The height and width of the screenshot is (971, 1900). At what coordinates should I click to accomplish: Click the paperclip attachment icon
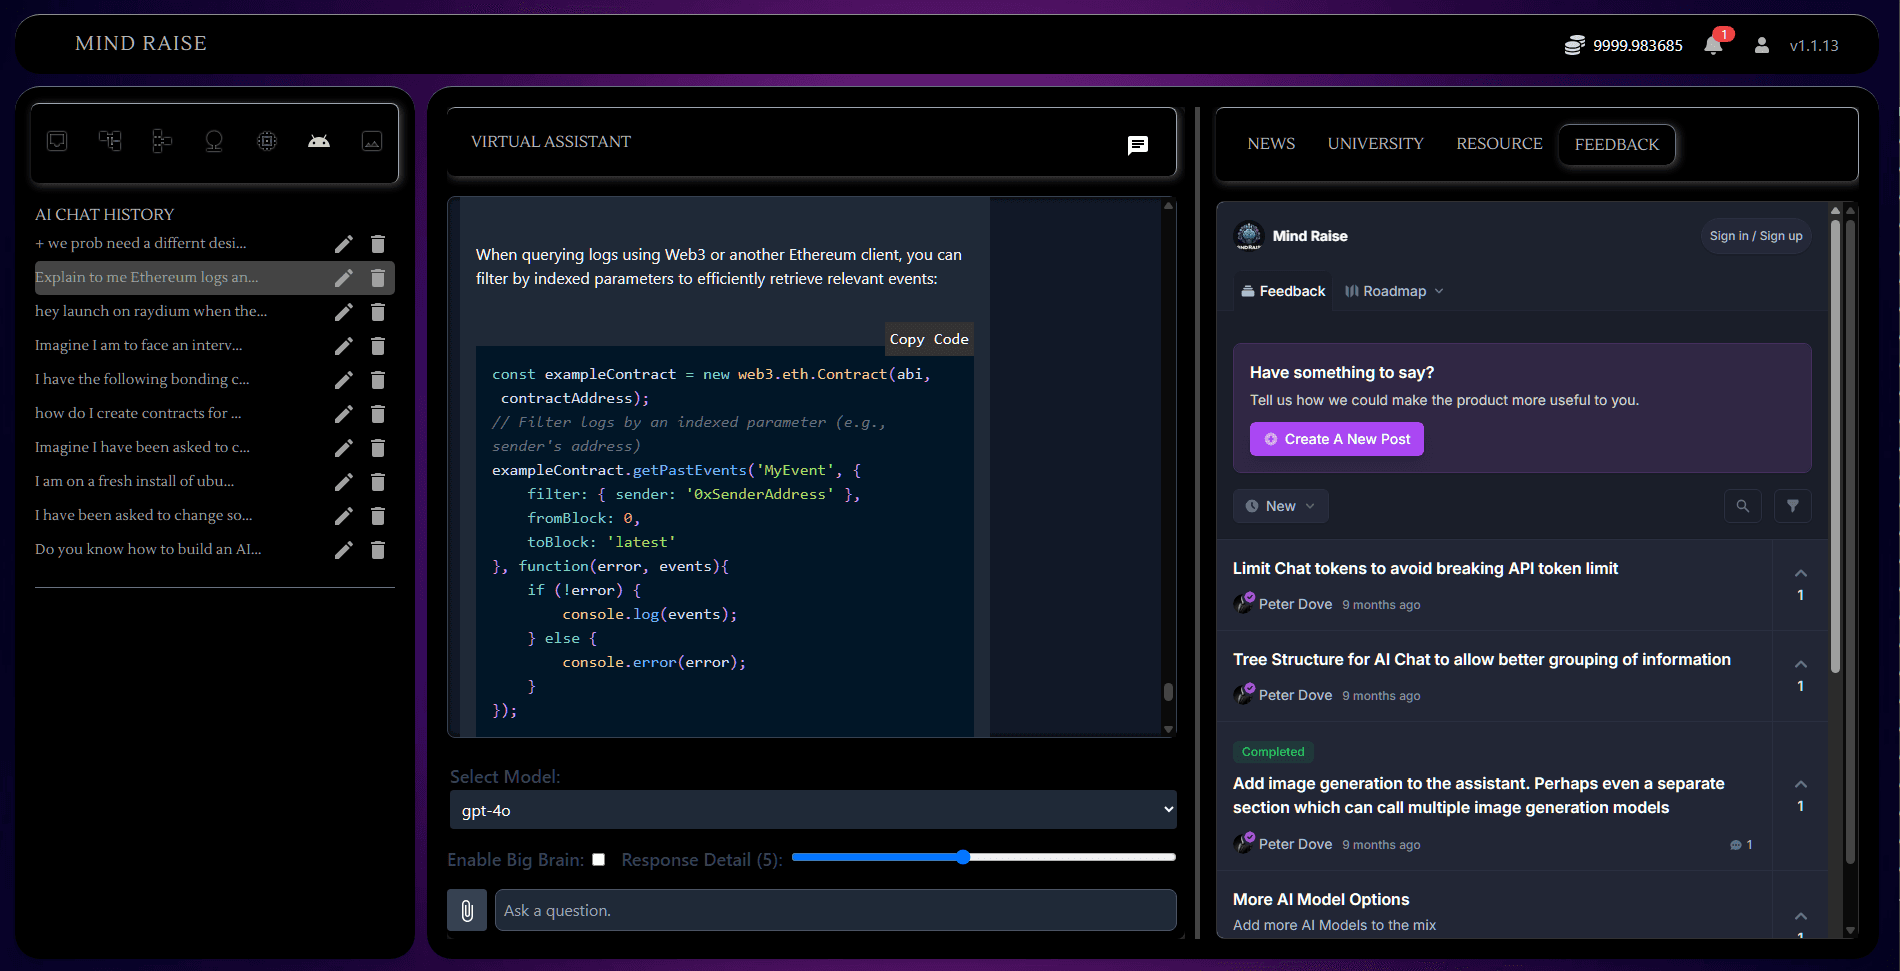[x=467, y=910]
